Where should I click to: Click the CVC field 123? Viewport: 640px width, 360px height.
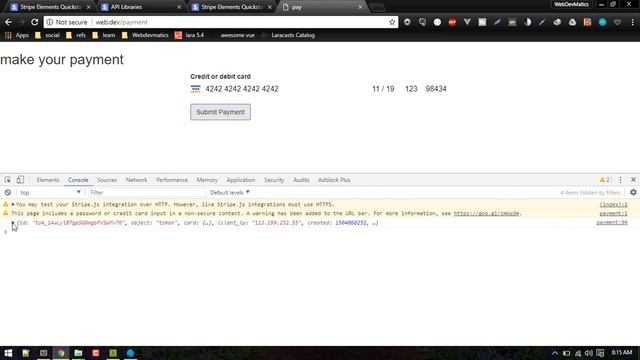tap(411, 89)
